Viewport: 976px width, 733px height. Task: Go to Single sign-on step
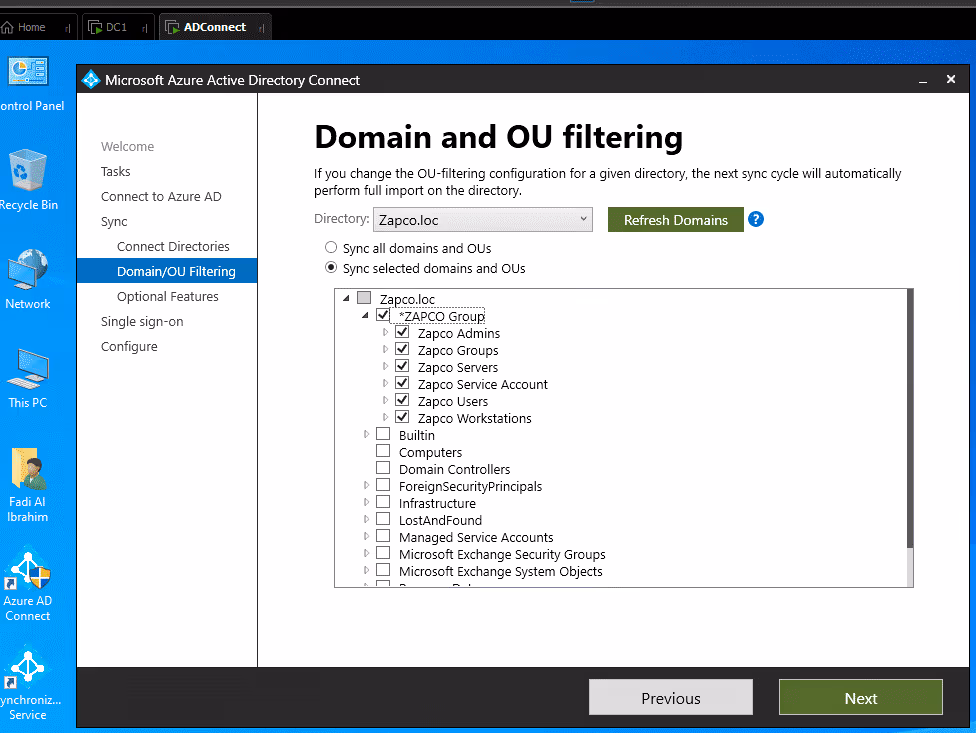[142, 322]
